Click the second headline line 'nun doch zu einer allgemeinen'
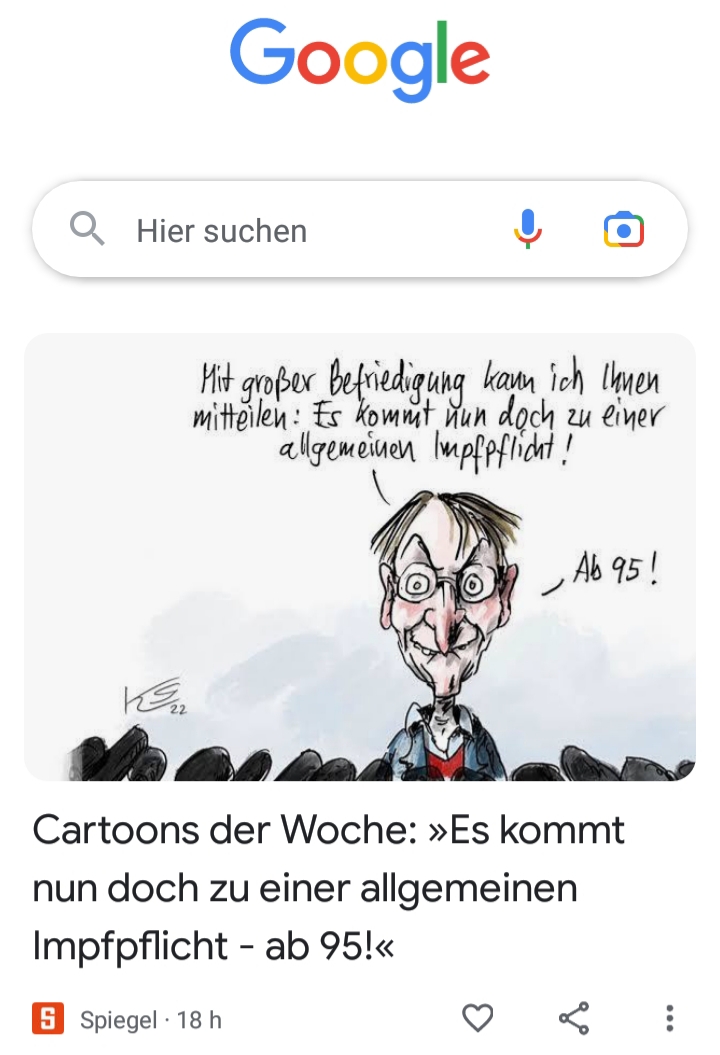Screen dimensions: 720x1055 point(305,888)
